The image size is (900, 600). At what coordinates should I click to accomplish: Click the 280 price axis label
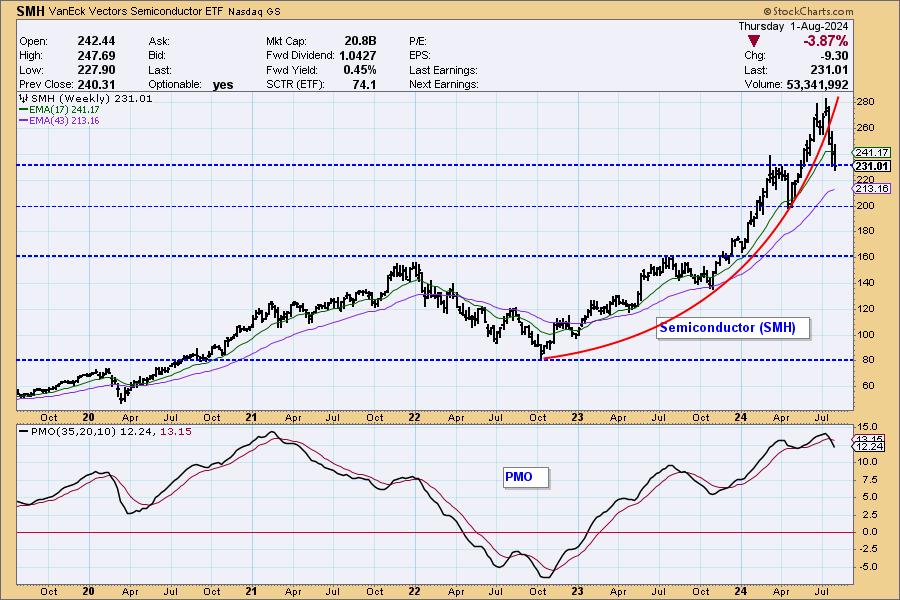[x=865, y=102]
